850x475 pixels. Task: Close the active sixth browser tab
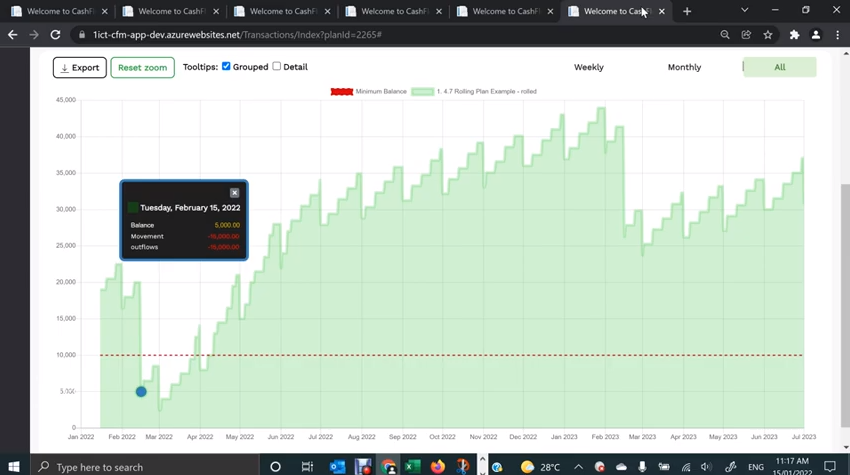pyautogui.click(x=661, y=11)
